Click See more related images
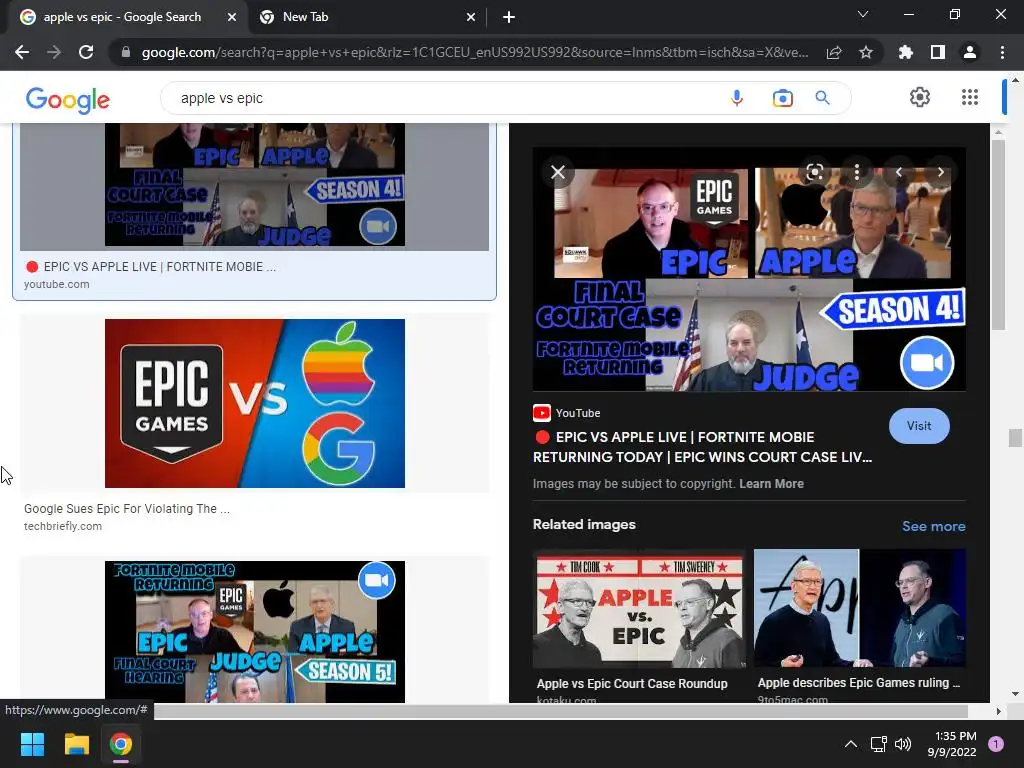This screenshot has height=768, width=1024. tap(933, 526)
